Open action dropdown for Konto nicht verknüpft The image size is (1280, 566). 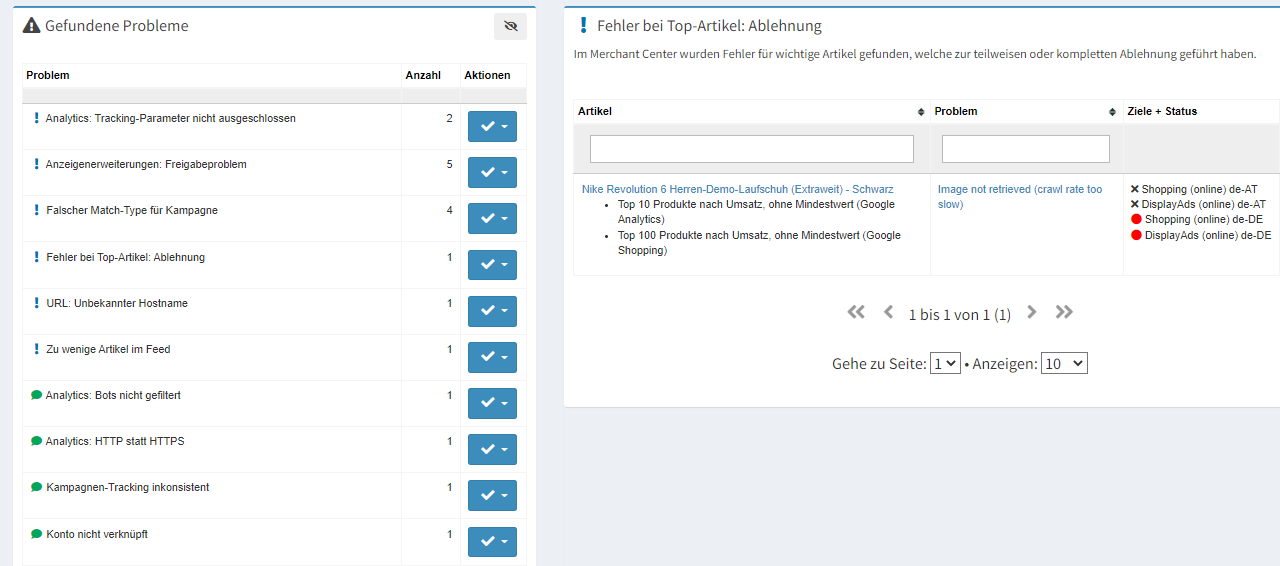click(x=492, y=542)
